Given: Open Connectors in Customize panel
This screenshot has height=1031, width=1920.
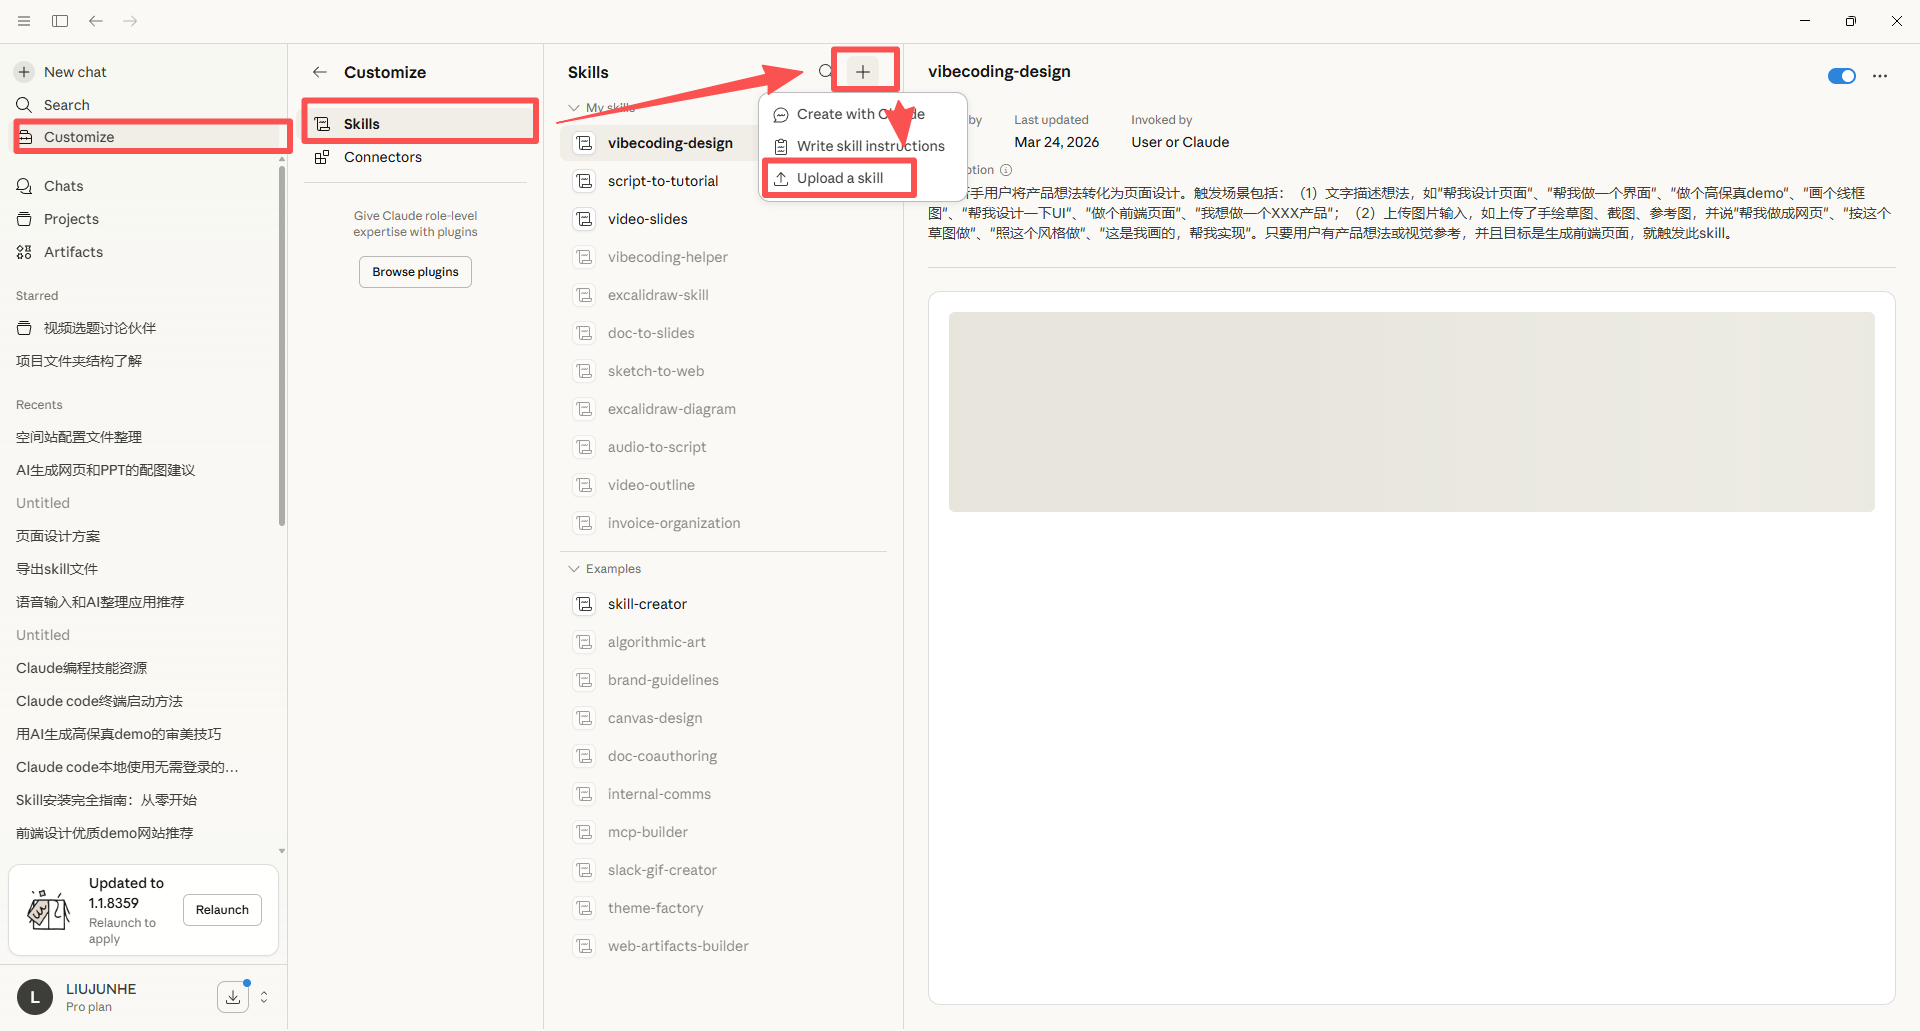Looking at the screenshot, I should (382, 157).
